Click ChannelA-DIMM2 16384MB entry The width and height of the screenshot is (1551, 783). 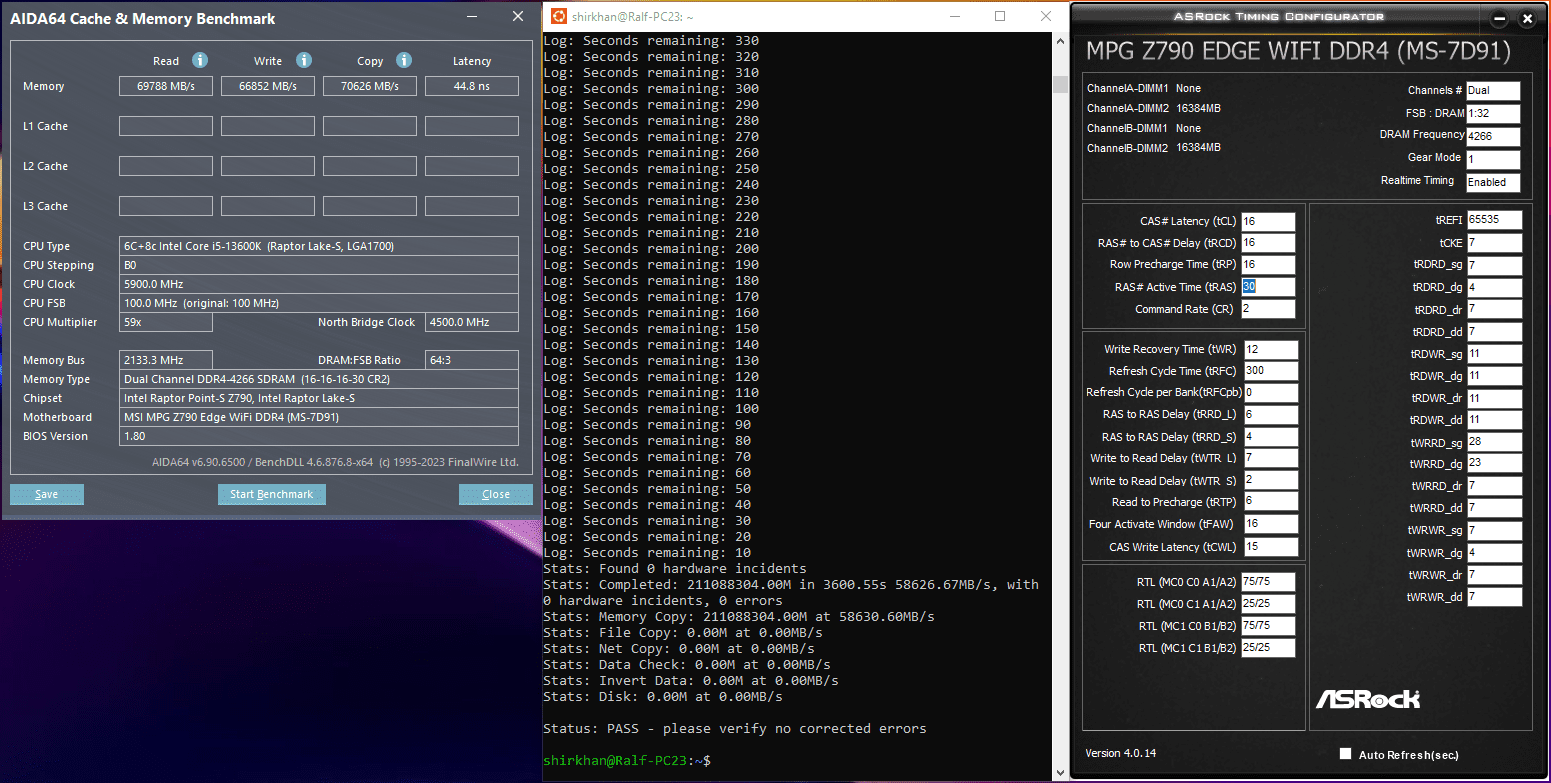[1154, 108]
